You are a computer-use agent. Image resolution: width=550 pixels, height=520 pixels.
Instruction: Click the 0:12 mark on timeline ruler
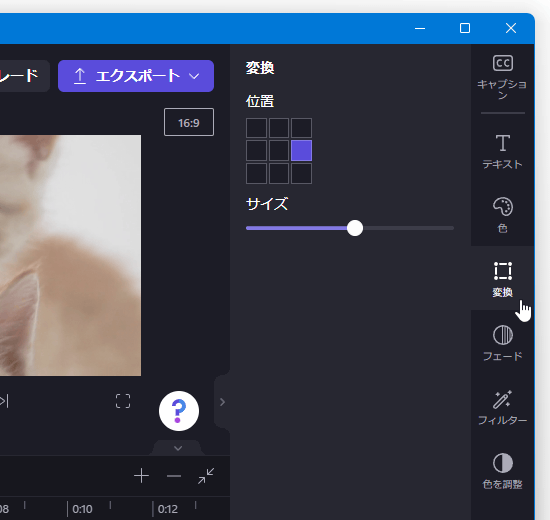click(x=167, y=509)
